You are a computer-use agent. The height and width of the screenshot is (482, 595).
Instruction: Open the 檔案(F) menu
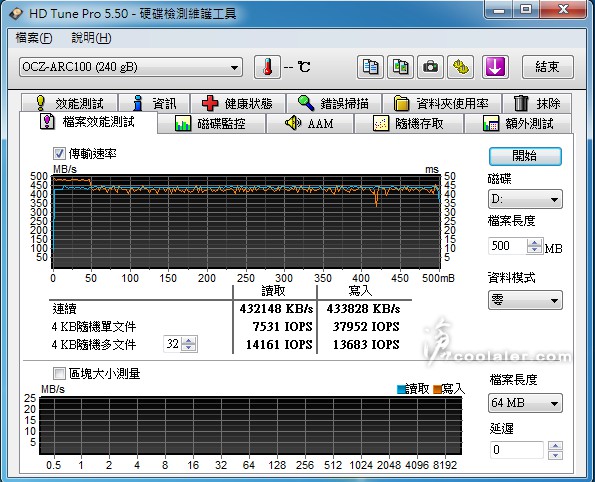[x=34, y=38]
